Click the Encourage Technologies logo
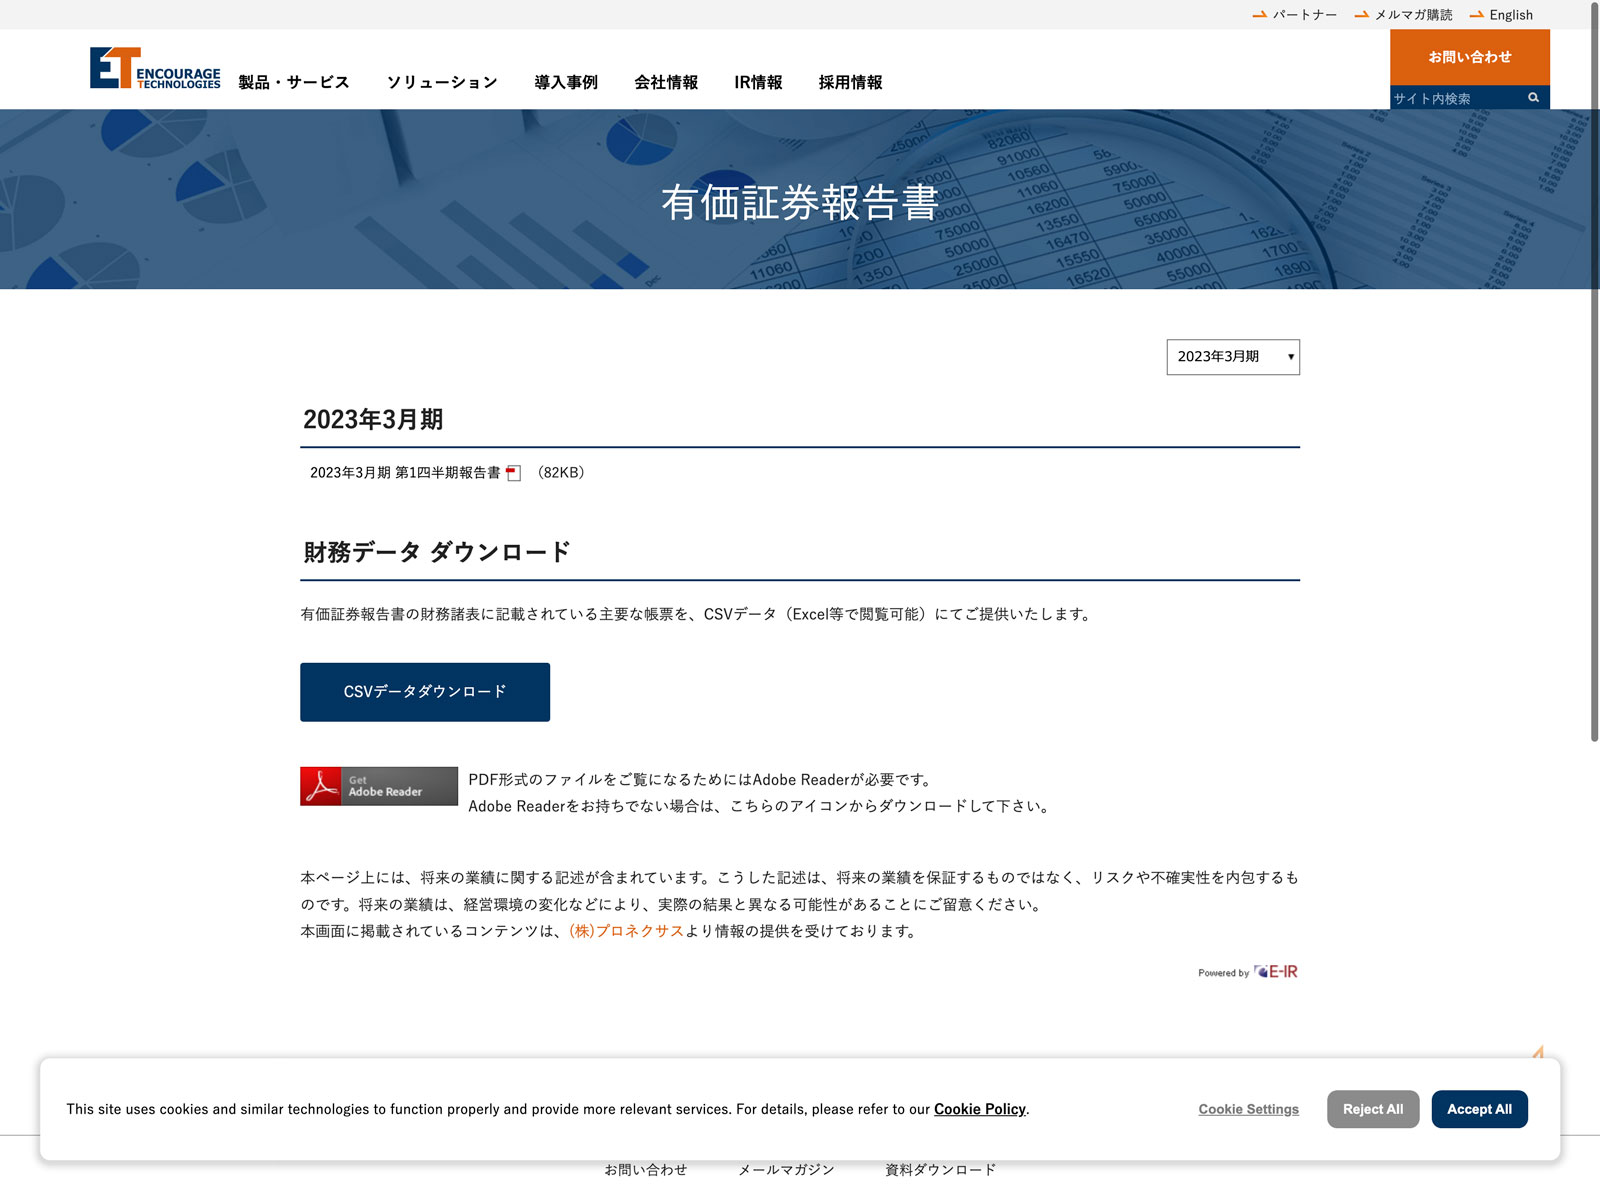Screen dimensions: 1600x1200 point(155,69)
